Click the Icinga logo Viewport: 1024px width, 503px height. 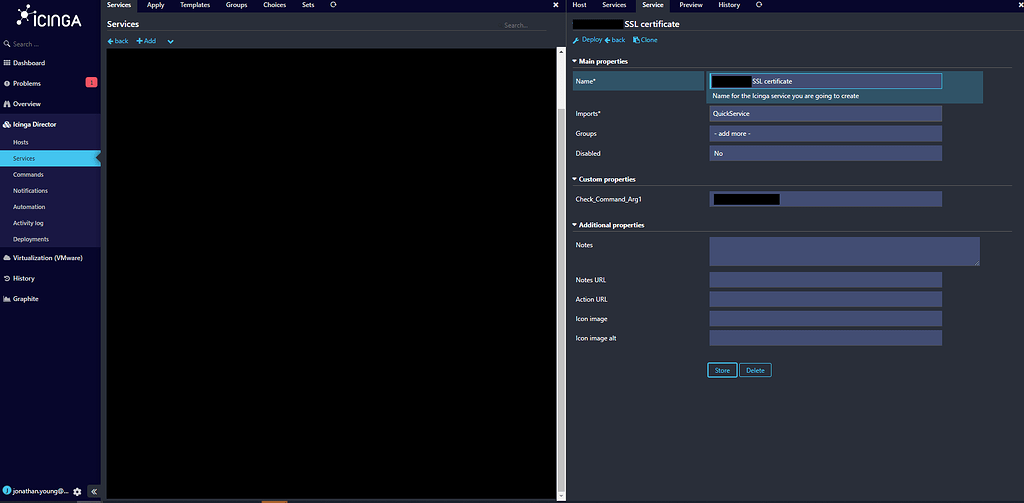coord(49,17)
